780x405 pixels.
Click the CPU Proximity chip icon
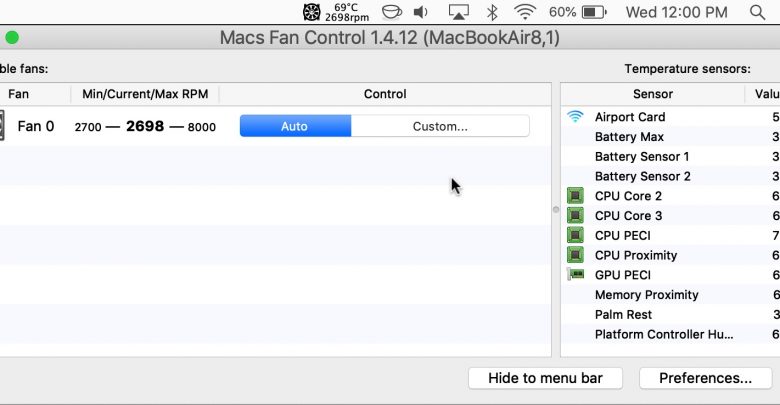[x=576, y=255]
